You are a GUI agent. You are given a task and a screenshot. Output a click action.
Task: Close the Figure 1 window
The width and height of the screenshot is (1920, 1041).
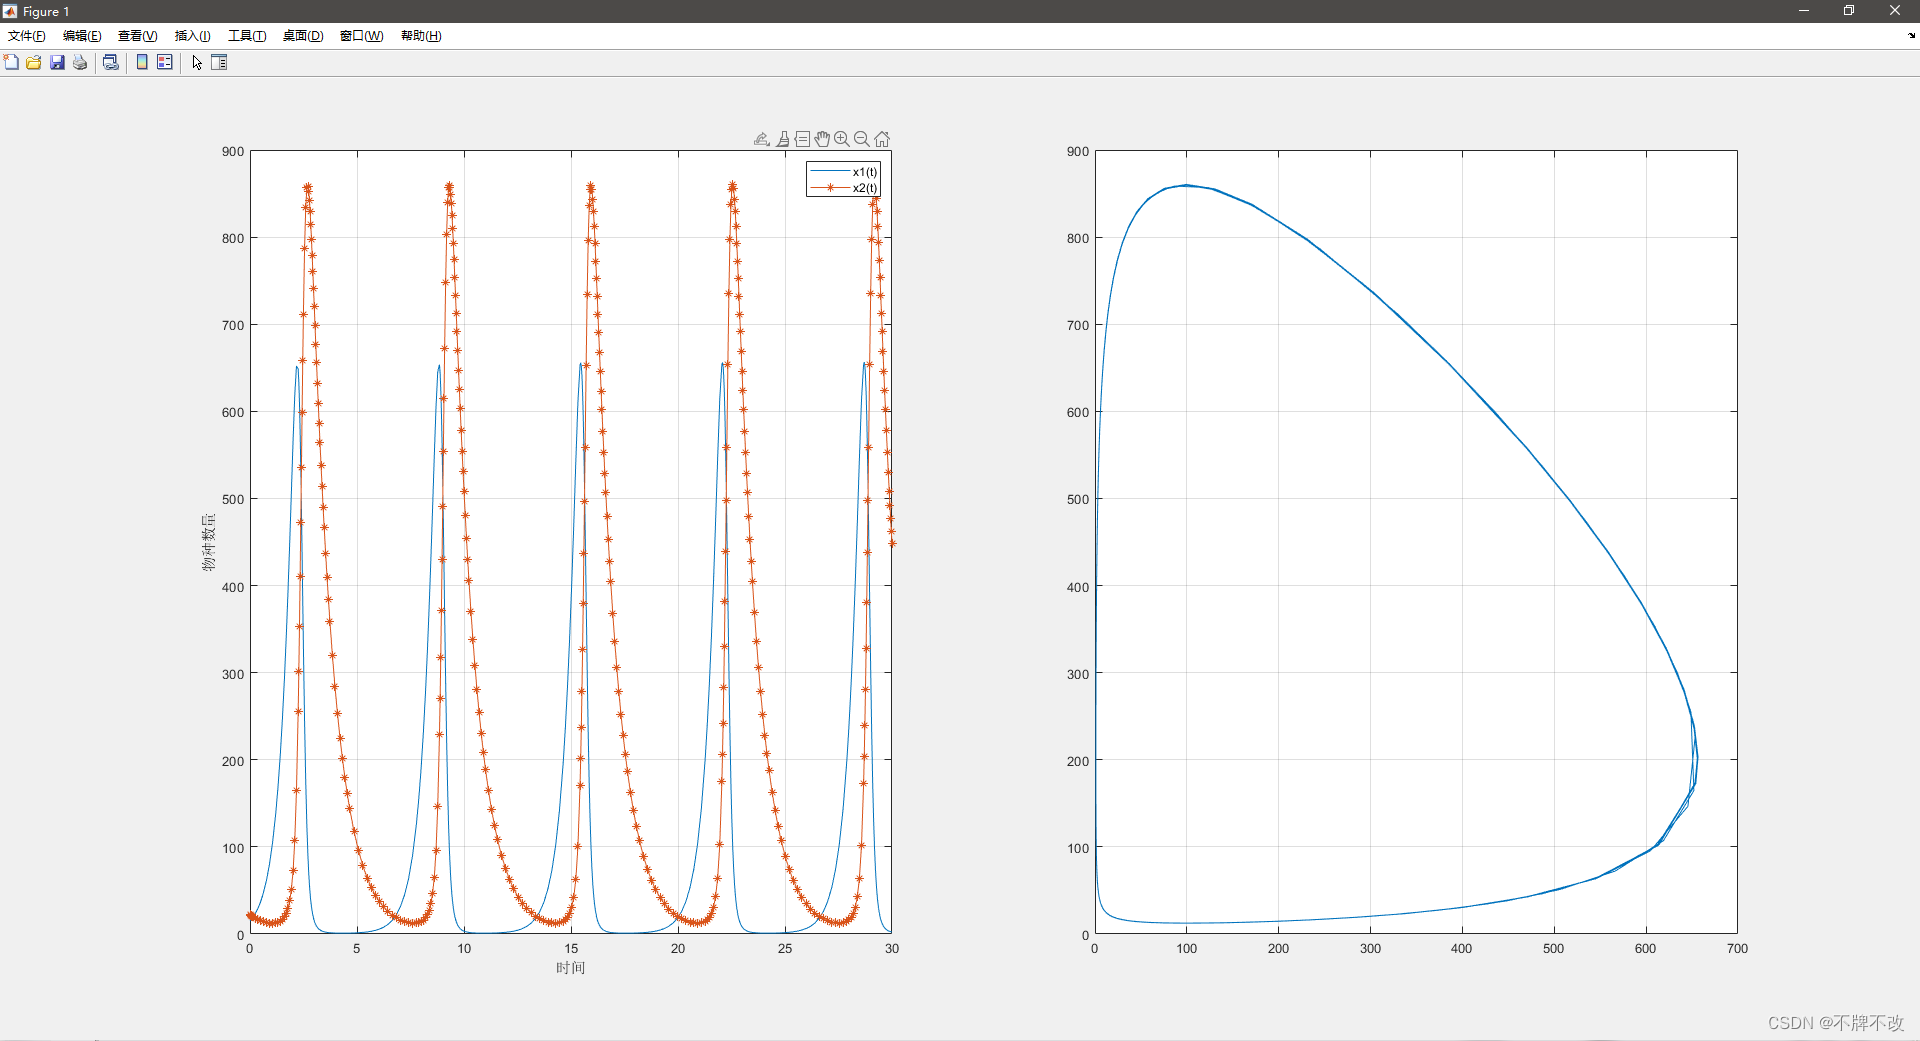click(x=1895, y=11)
